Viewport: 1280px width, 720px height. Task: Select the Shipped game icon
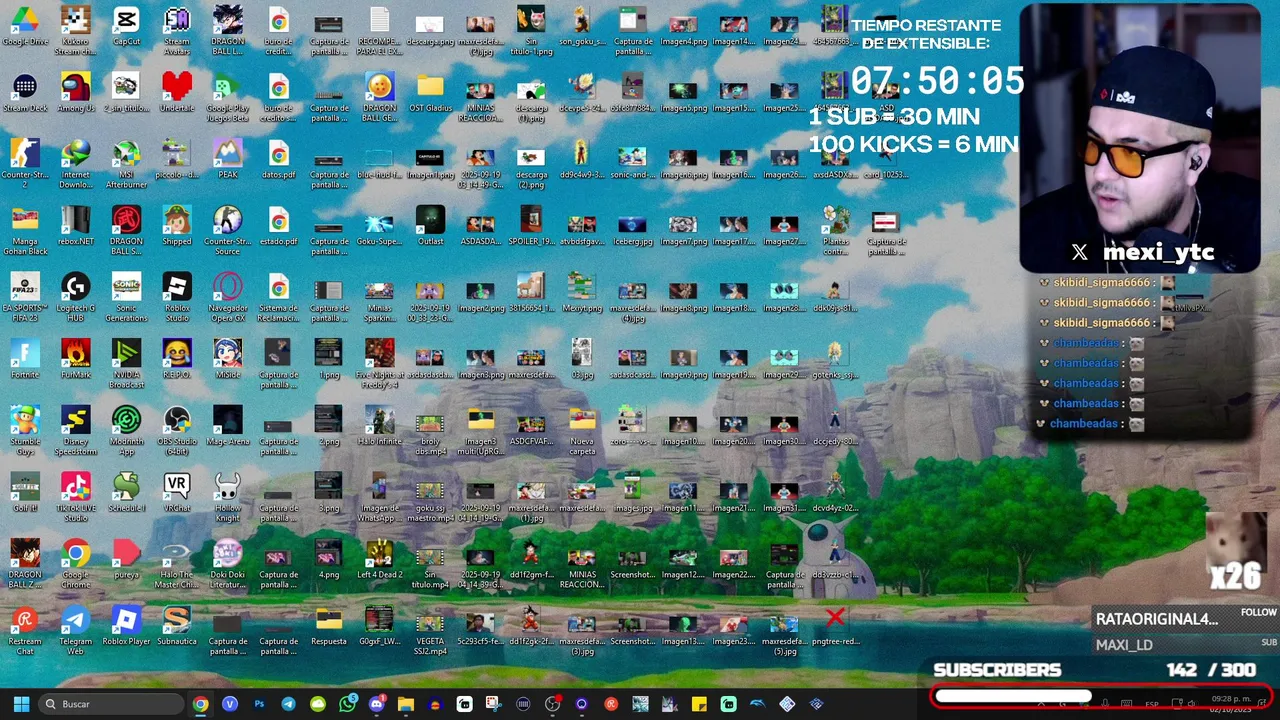click(x=177, y=227)
